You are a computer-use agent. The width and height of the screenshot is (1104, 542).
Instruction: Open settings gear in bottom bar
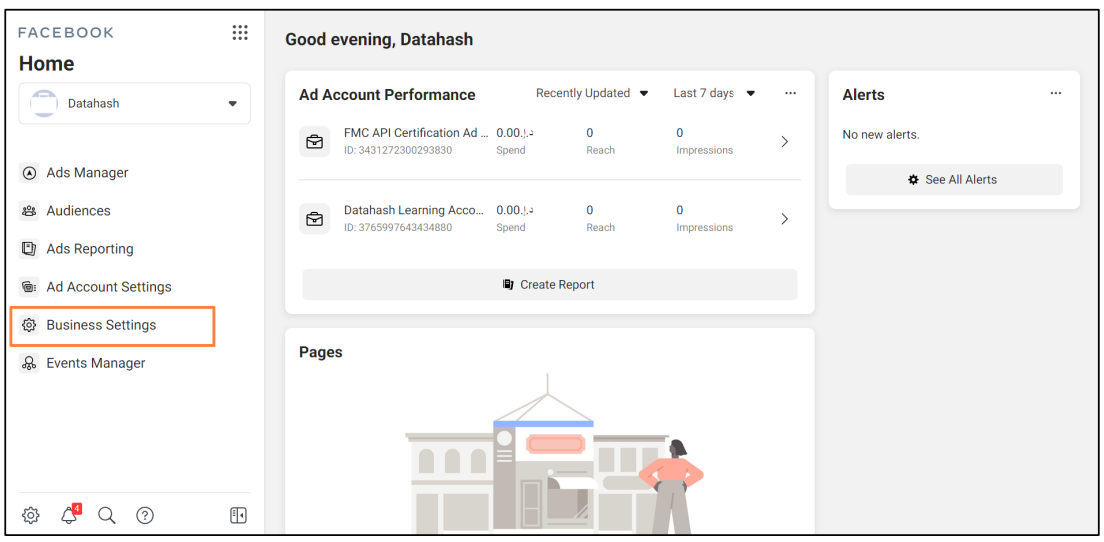pos(31,515)
